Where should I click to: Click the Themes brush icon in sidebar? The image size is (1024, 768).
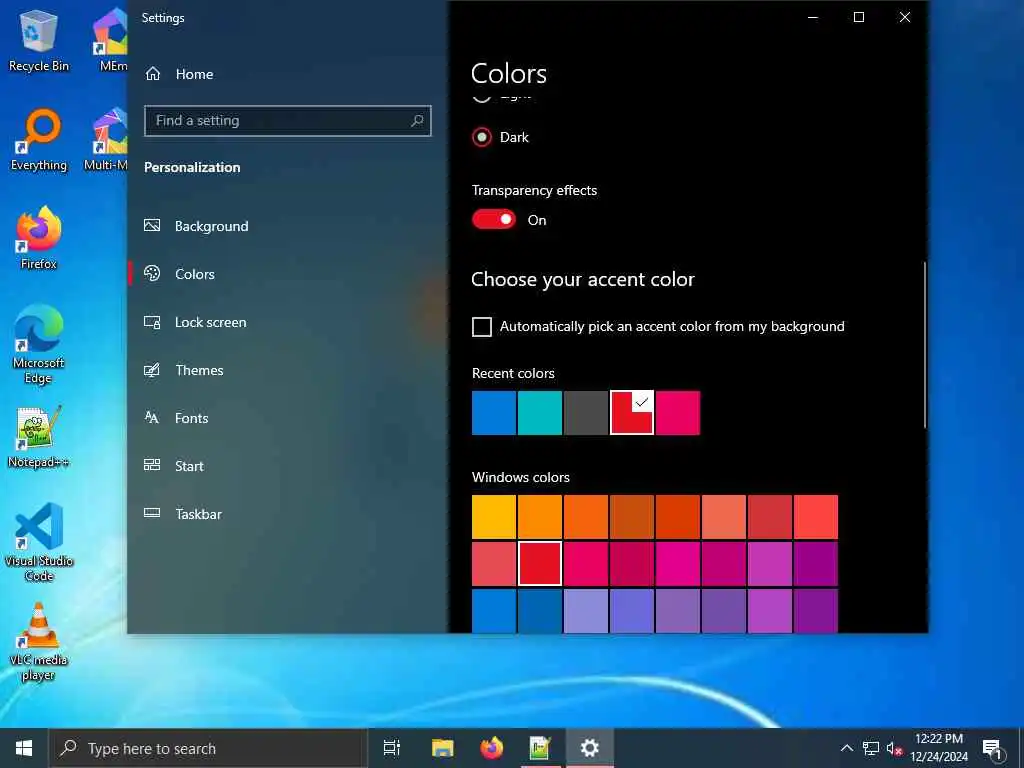(152, 370)
